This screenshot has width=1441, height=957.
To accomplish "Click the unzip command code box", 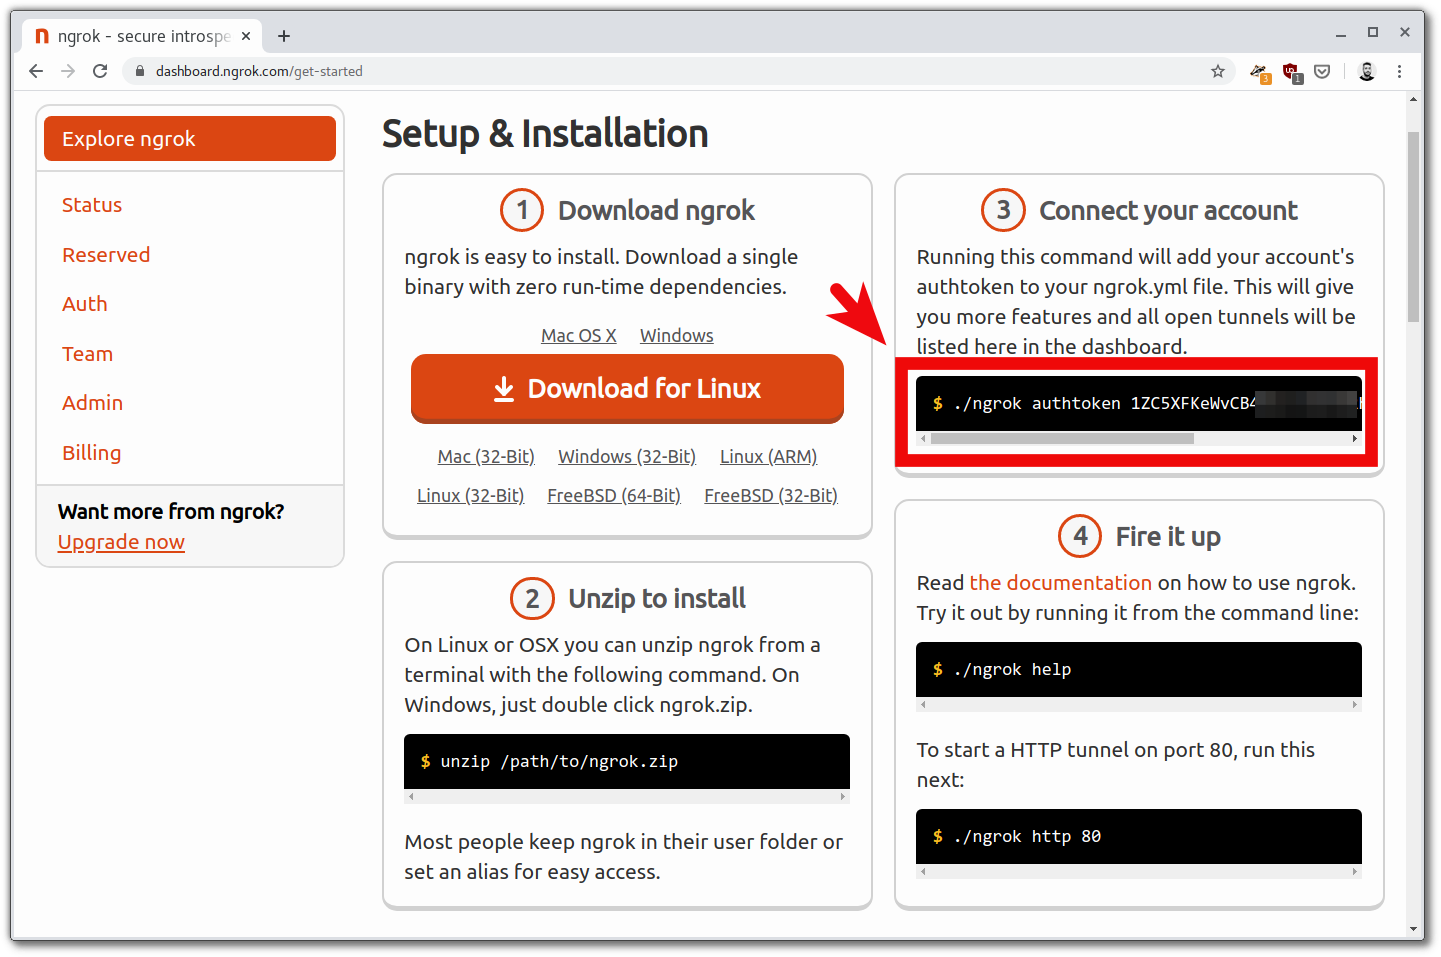I will coord(627,761).
